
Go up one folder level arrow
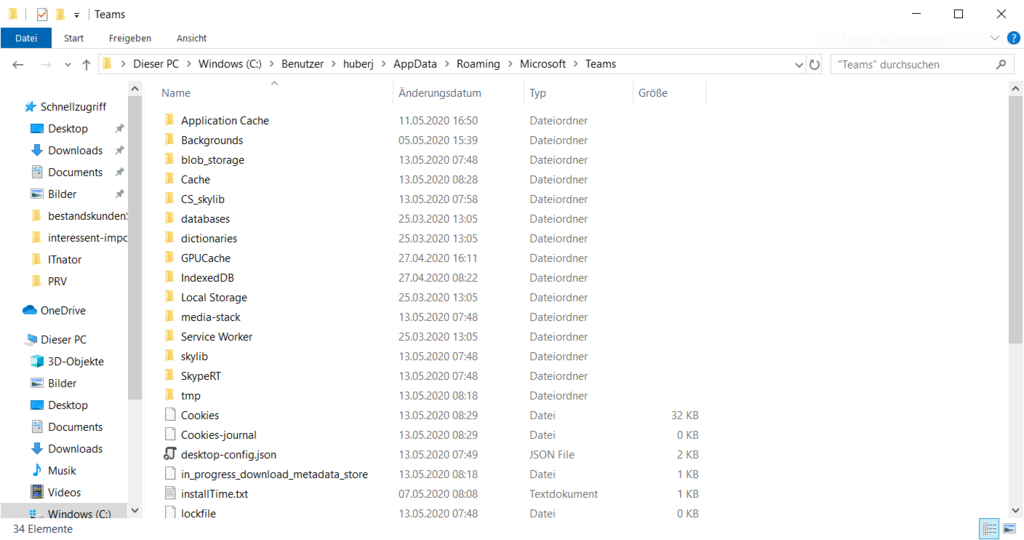(x=86, y=64)
